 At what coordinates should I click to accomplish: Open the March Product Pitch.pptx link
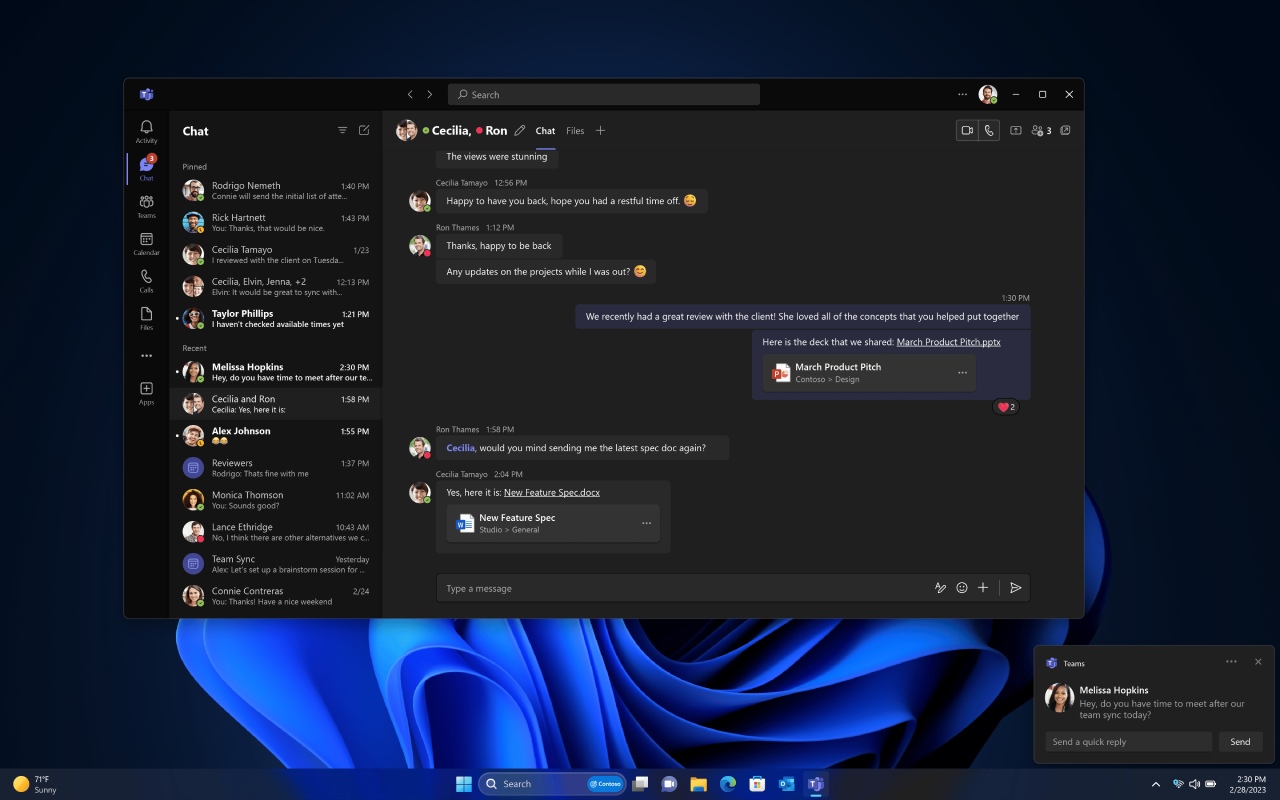pos(948,342)
